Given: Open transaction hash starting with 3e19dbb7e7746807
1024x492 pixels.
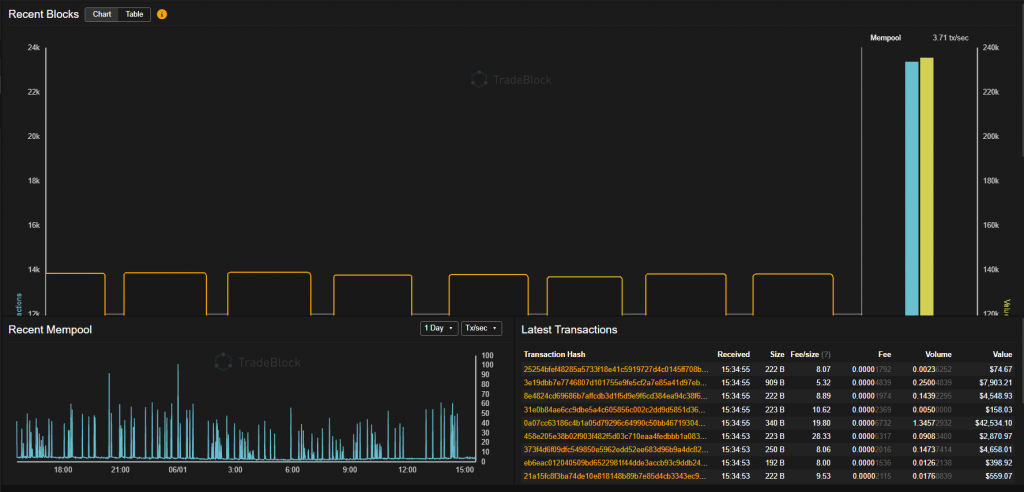Looking at the screenshot, I should coord(615,383).
